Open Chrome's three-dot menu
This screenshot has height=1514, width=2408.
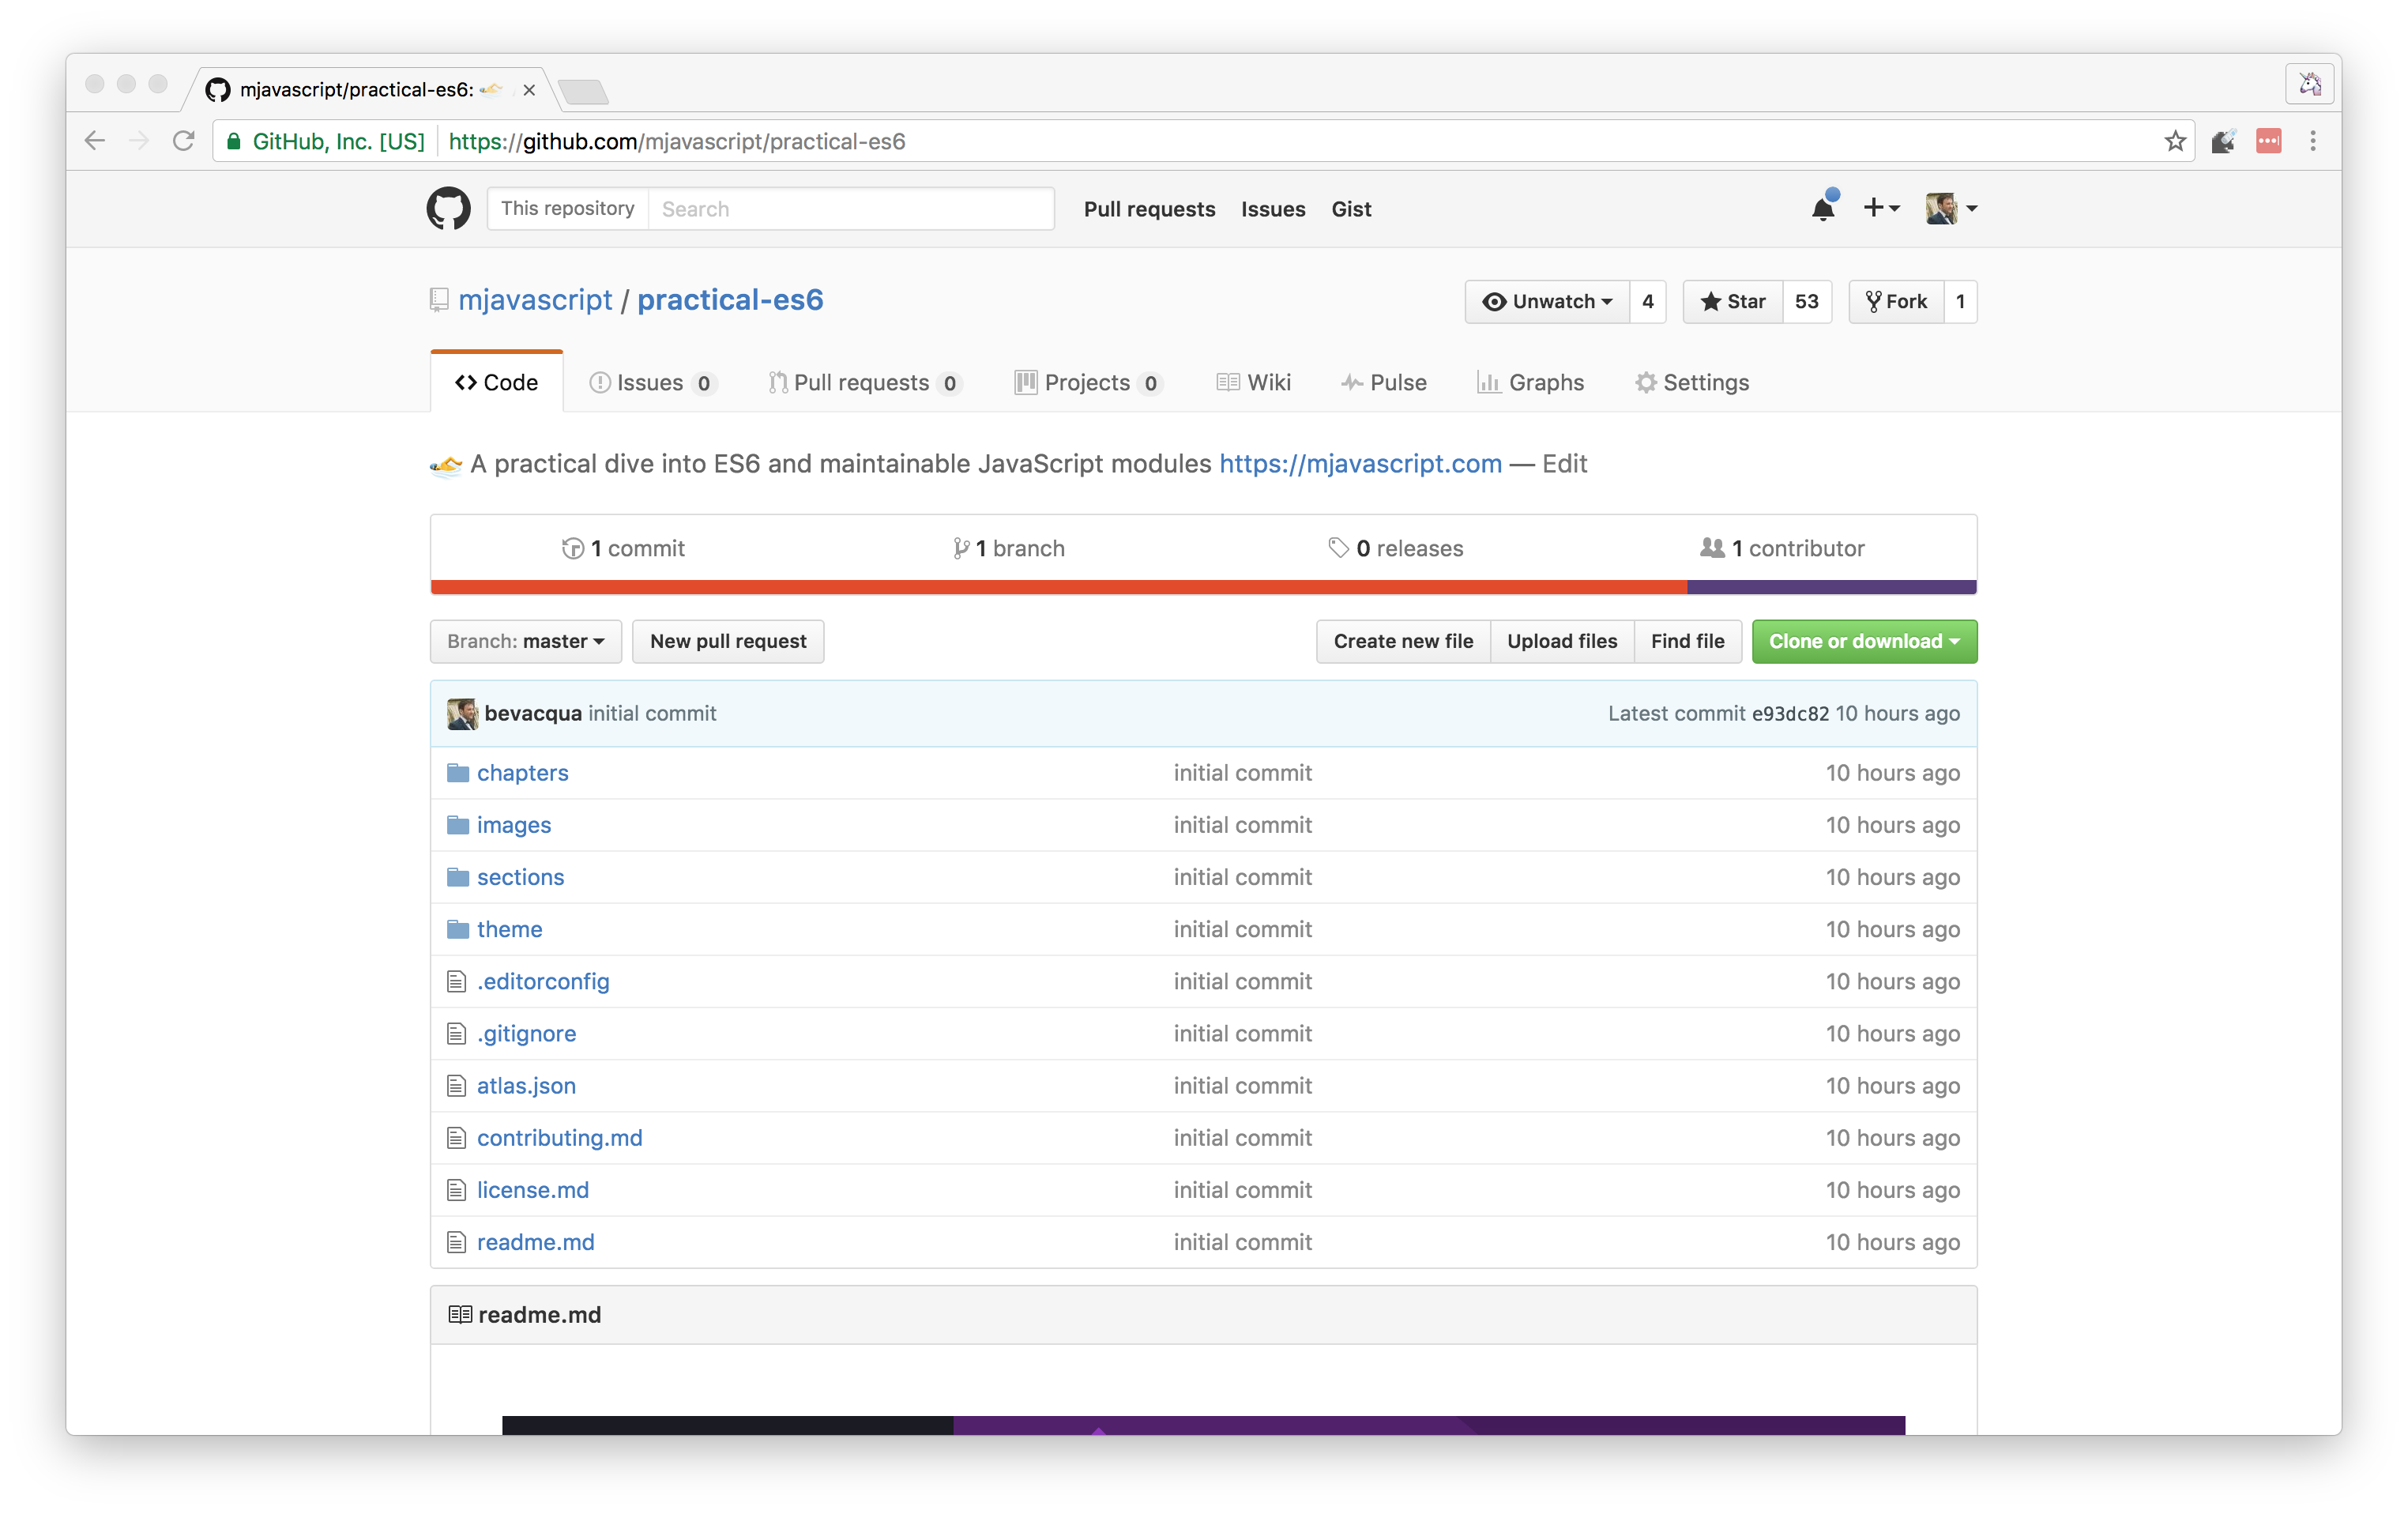(x=2312, y=141)
